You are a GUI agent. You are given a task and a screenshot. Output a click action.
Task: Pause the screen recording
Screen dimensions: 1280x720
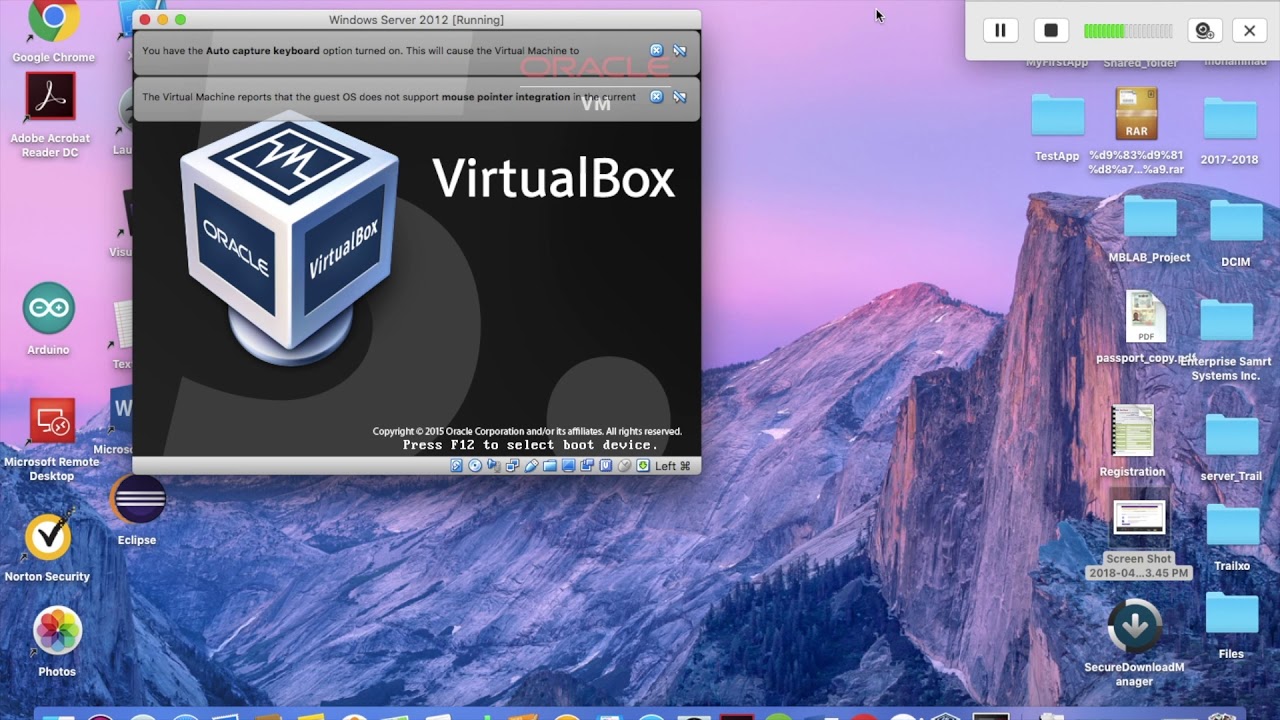(1000, 31)
